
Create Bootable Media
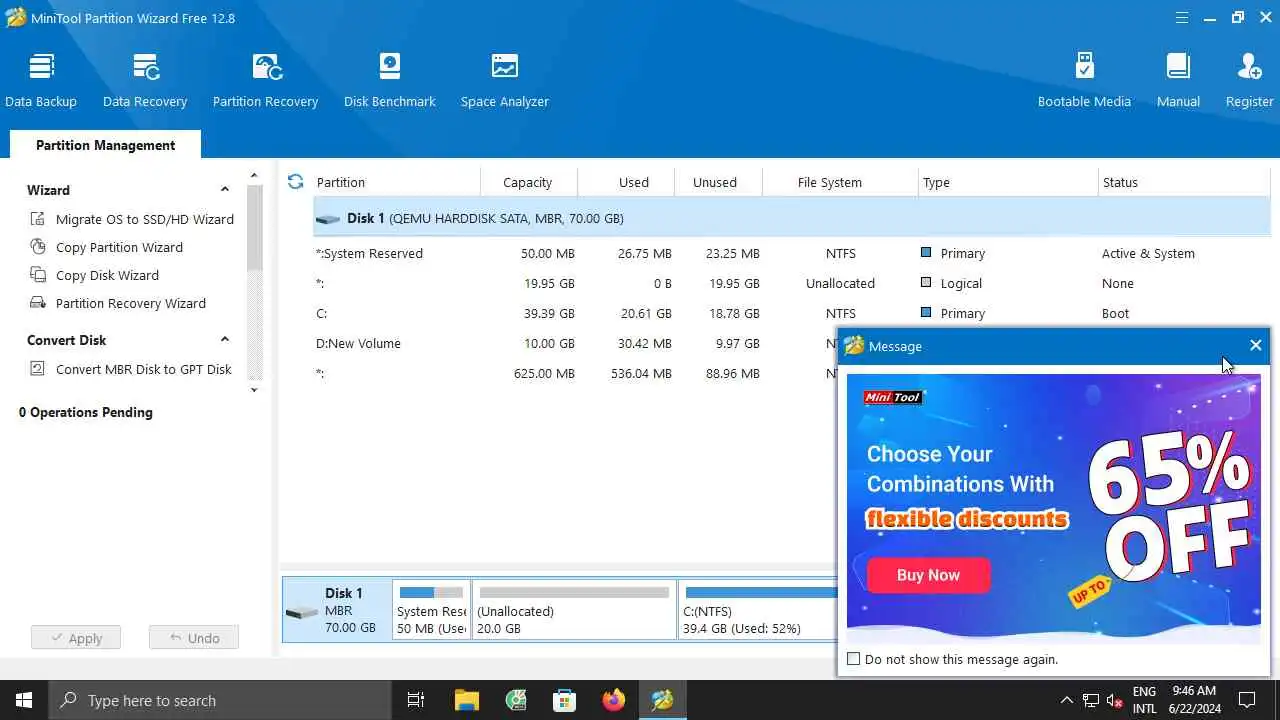(1084, 80)
